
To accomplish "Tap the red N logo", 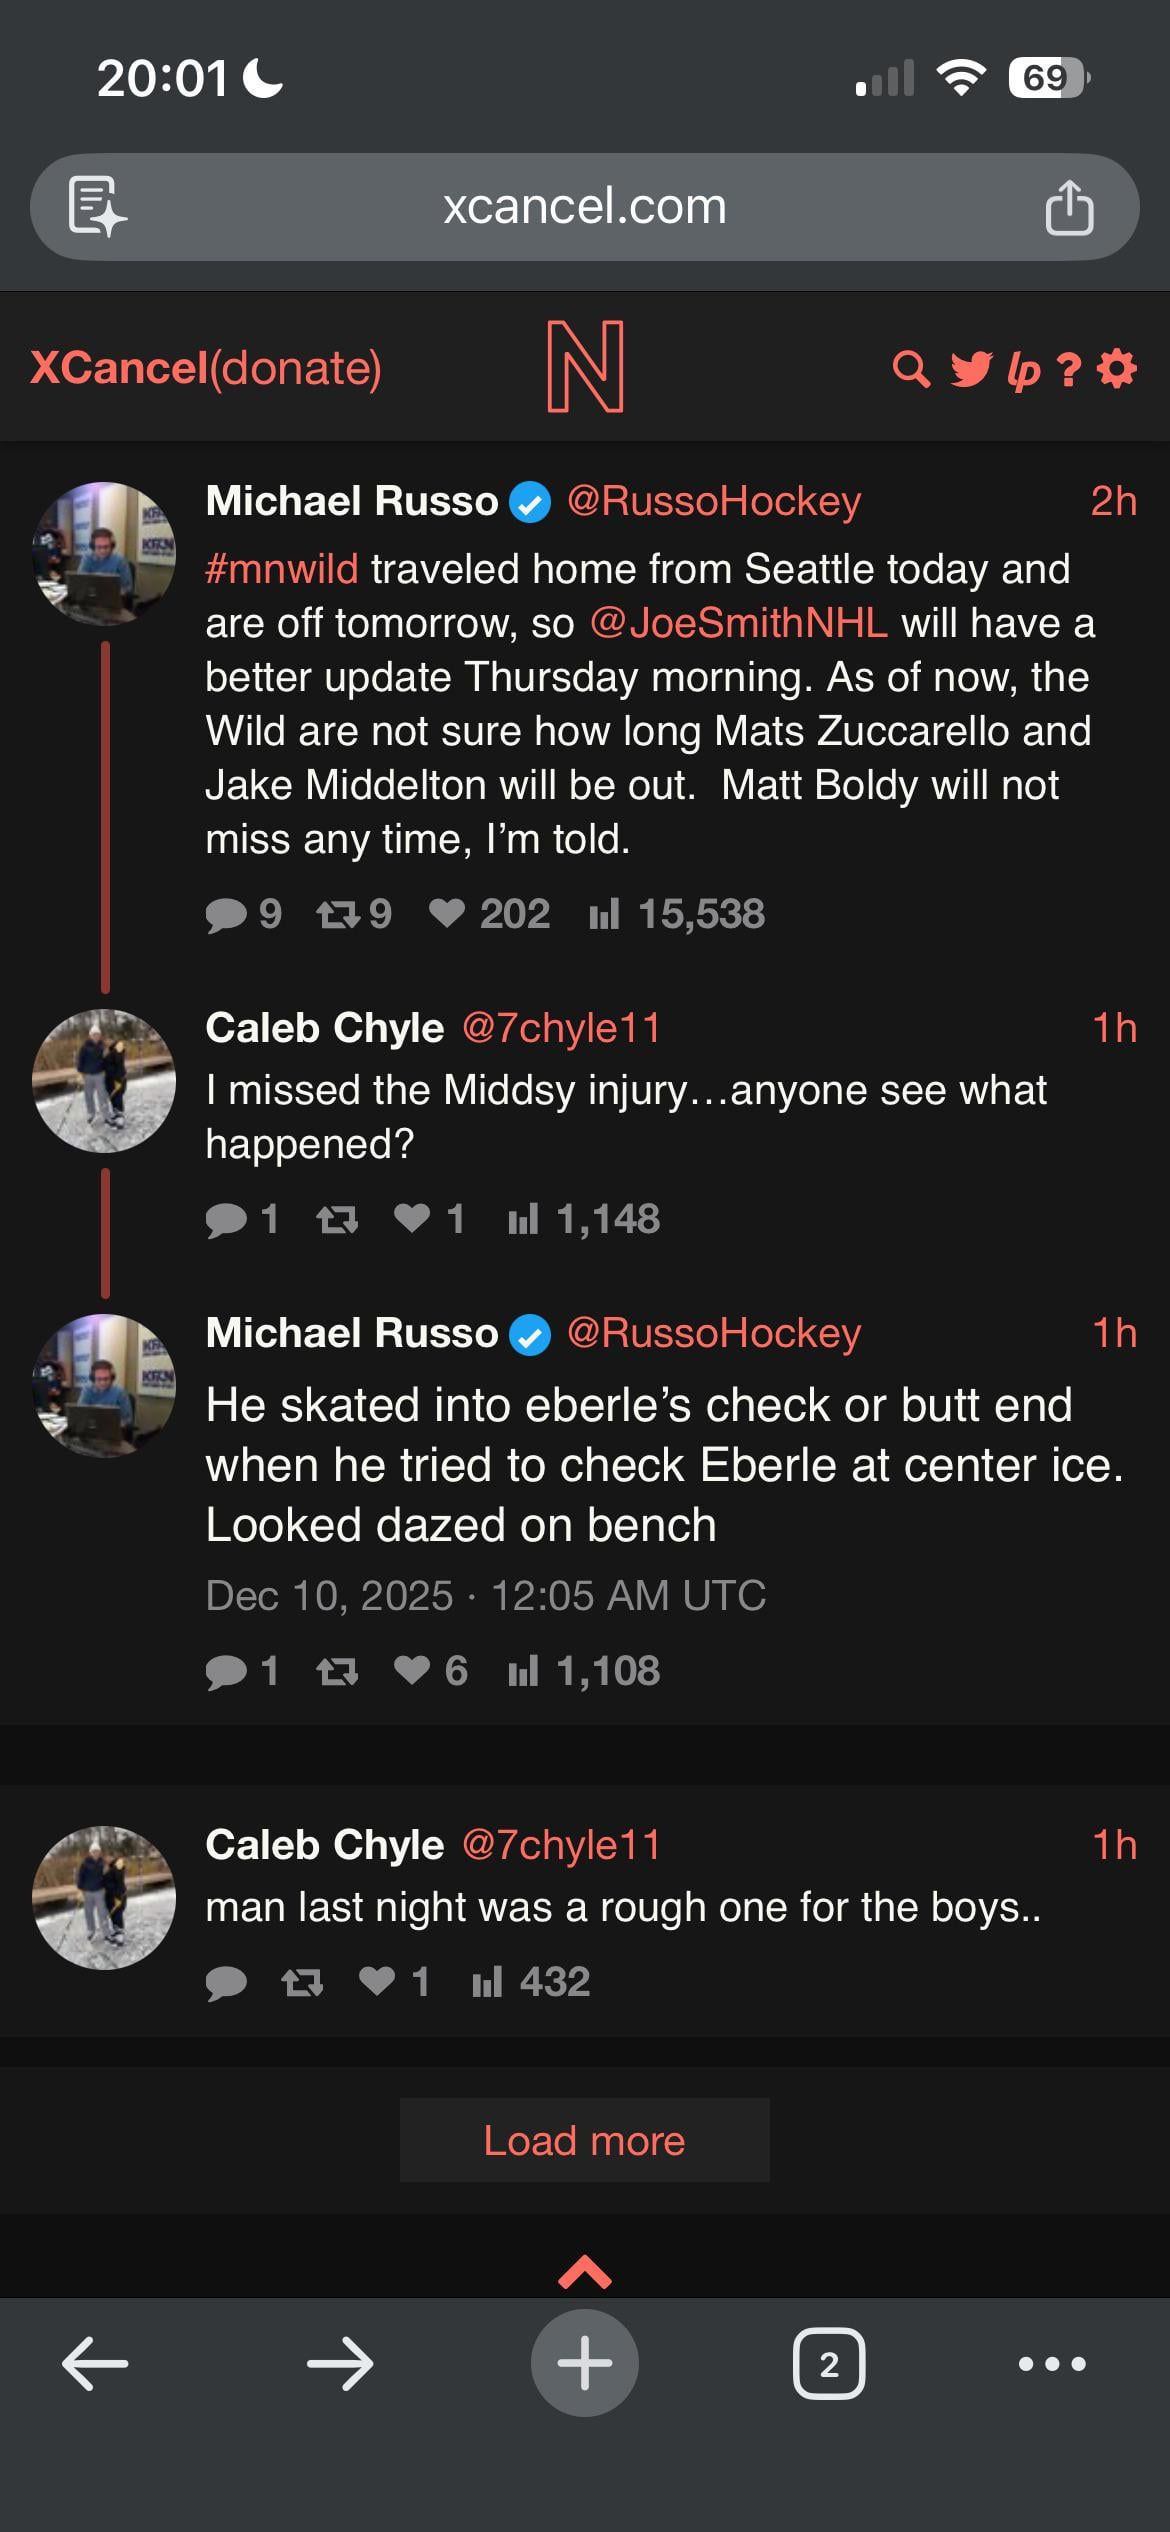I will (x=585, y=367).
